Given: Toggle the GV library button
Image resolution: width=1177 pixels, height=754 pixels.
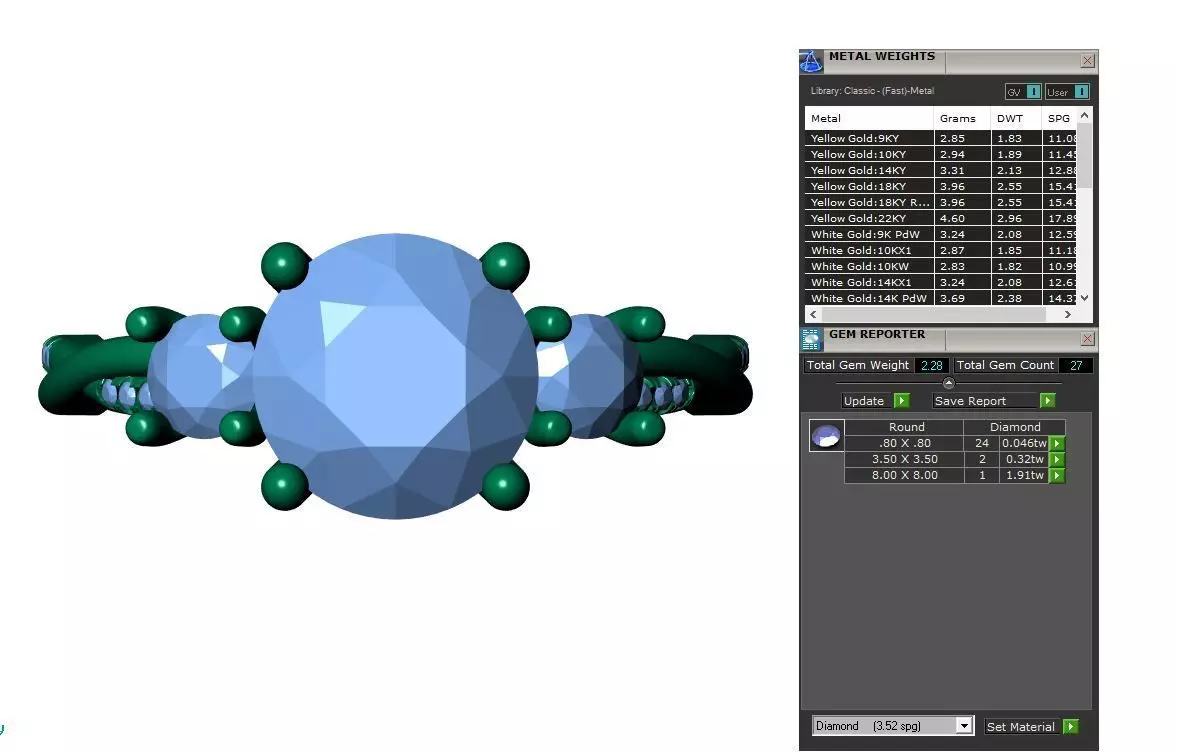Looking at the screenshot, I should (1023, 92).
